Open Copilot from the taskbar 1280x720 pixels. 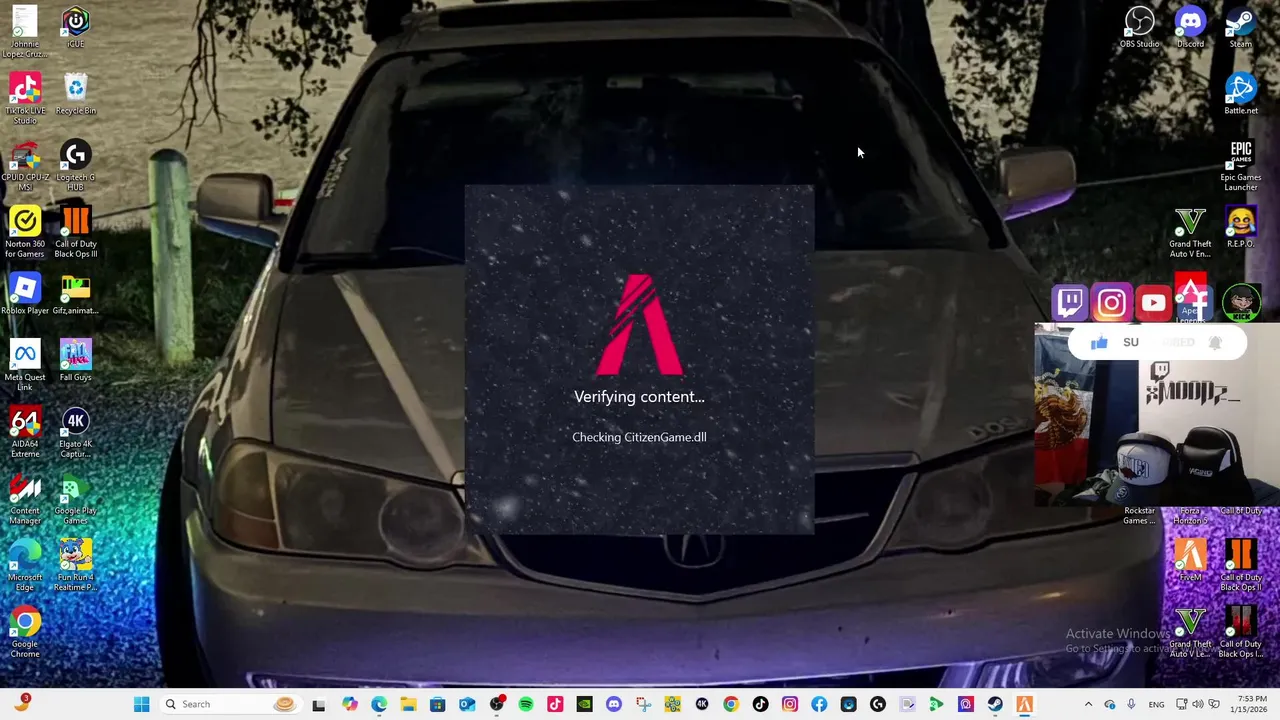click(349, 704)
